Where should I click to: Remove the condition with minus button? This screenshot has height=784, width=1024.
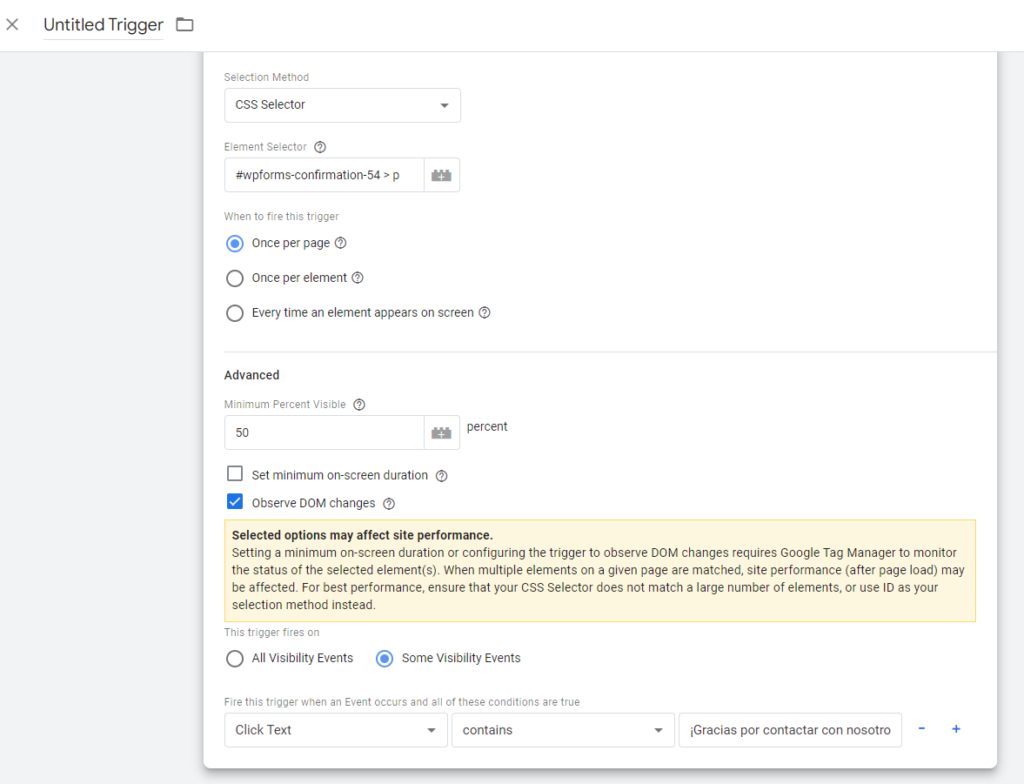(921, 729)
